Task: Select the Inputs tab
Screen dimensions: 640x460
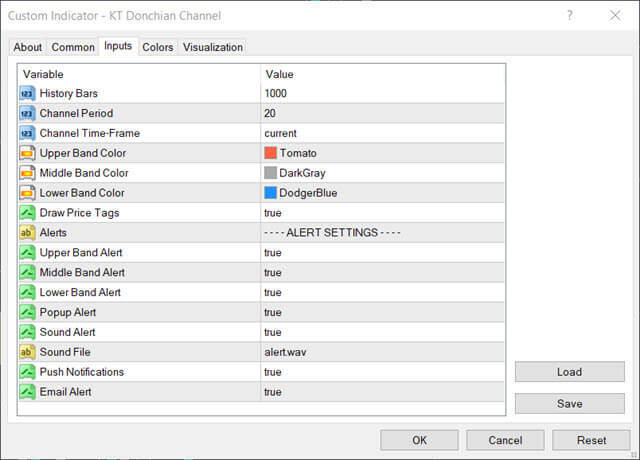Action: coord(118,46)
